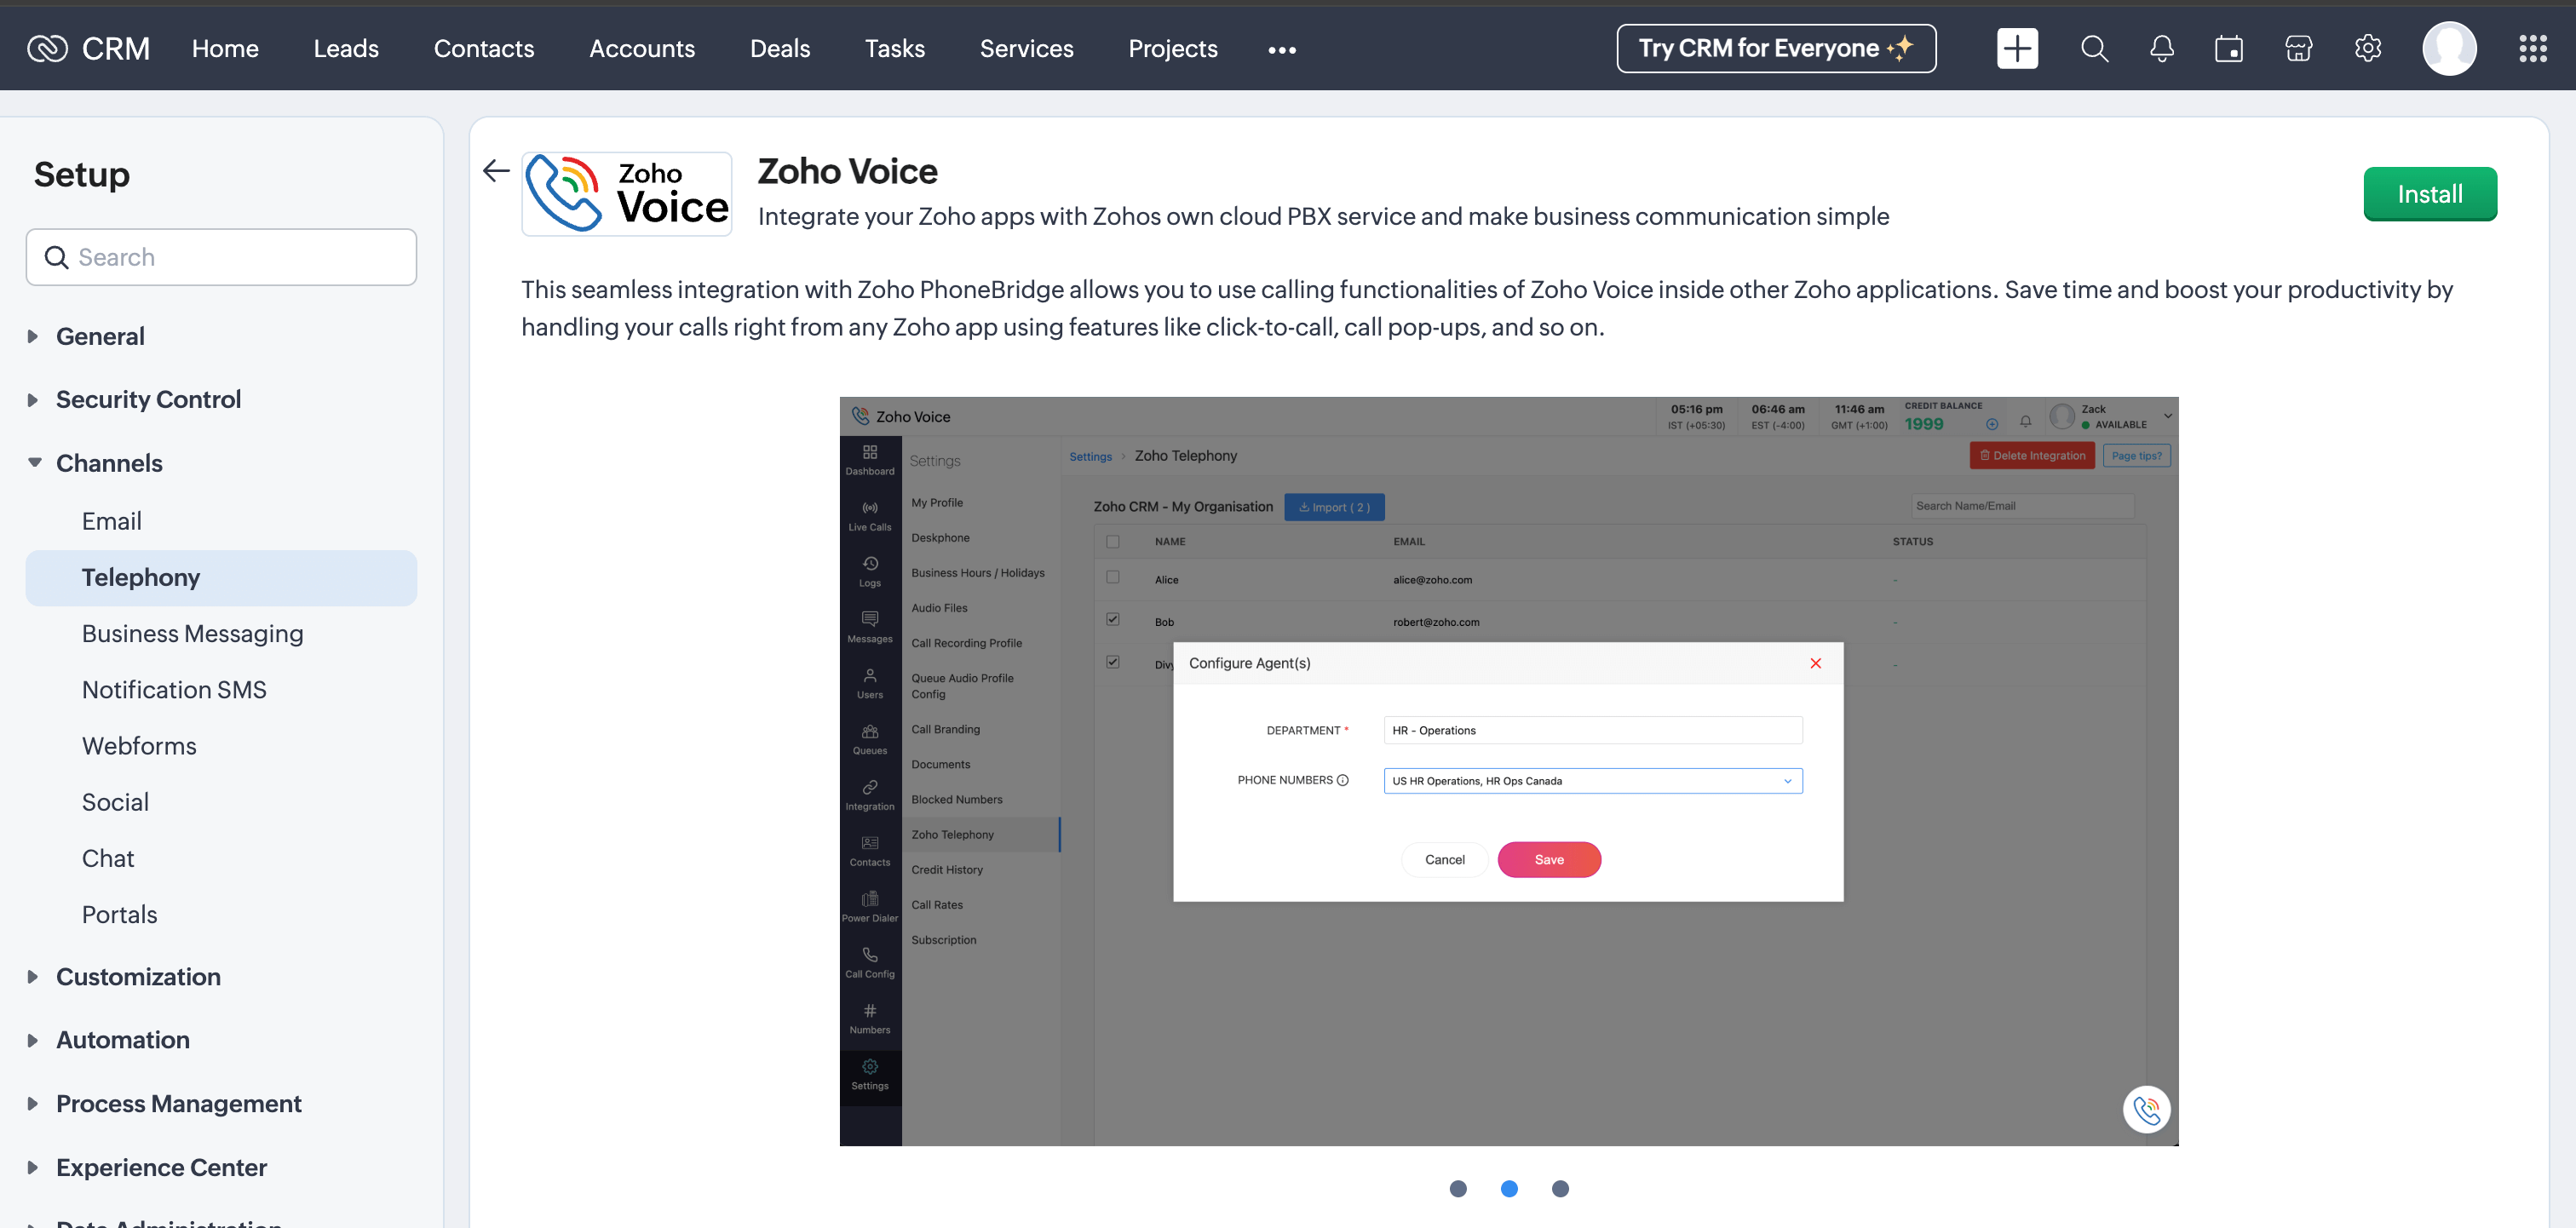This screenshot has height=1228, width=2576.
Task: Click the user profile avatar
Action: (2448, 48)
